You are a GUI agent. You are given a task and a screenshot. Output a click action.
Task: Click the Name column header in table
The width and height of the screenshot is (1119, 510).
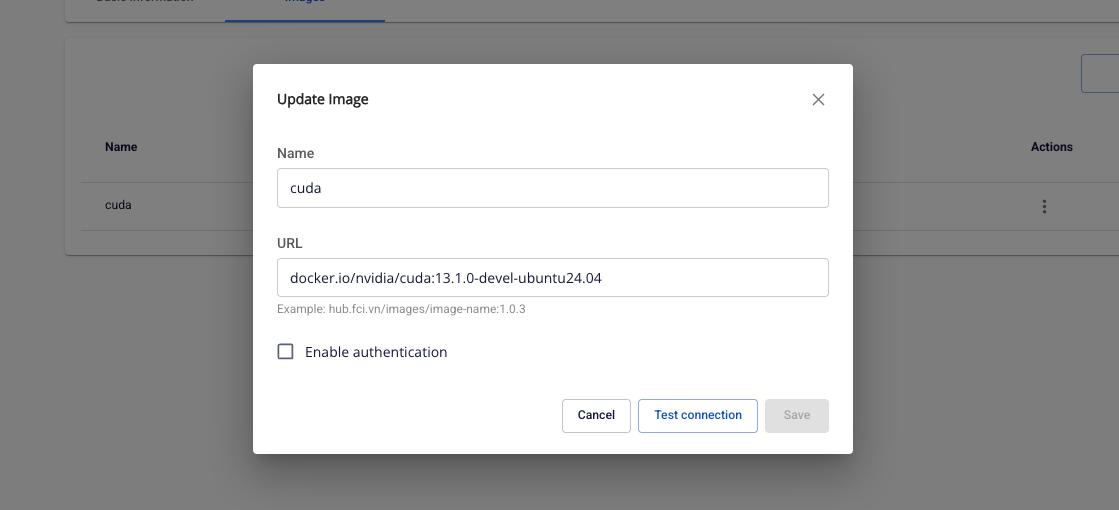[121, 147]
